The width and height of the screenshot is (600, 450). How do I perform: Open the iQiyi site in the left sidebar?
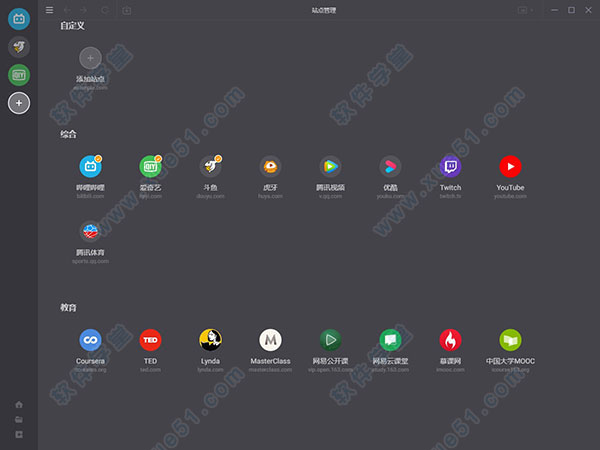pyautogui.click(x=19, y=75)
